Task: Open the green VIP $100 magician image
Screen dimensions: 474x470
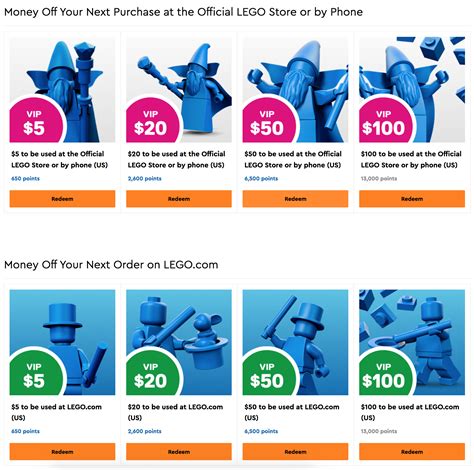Action: click(x=412, y=342)
